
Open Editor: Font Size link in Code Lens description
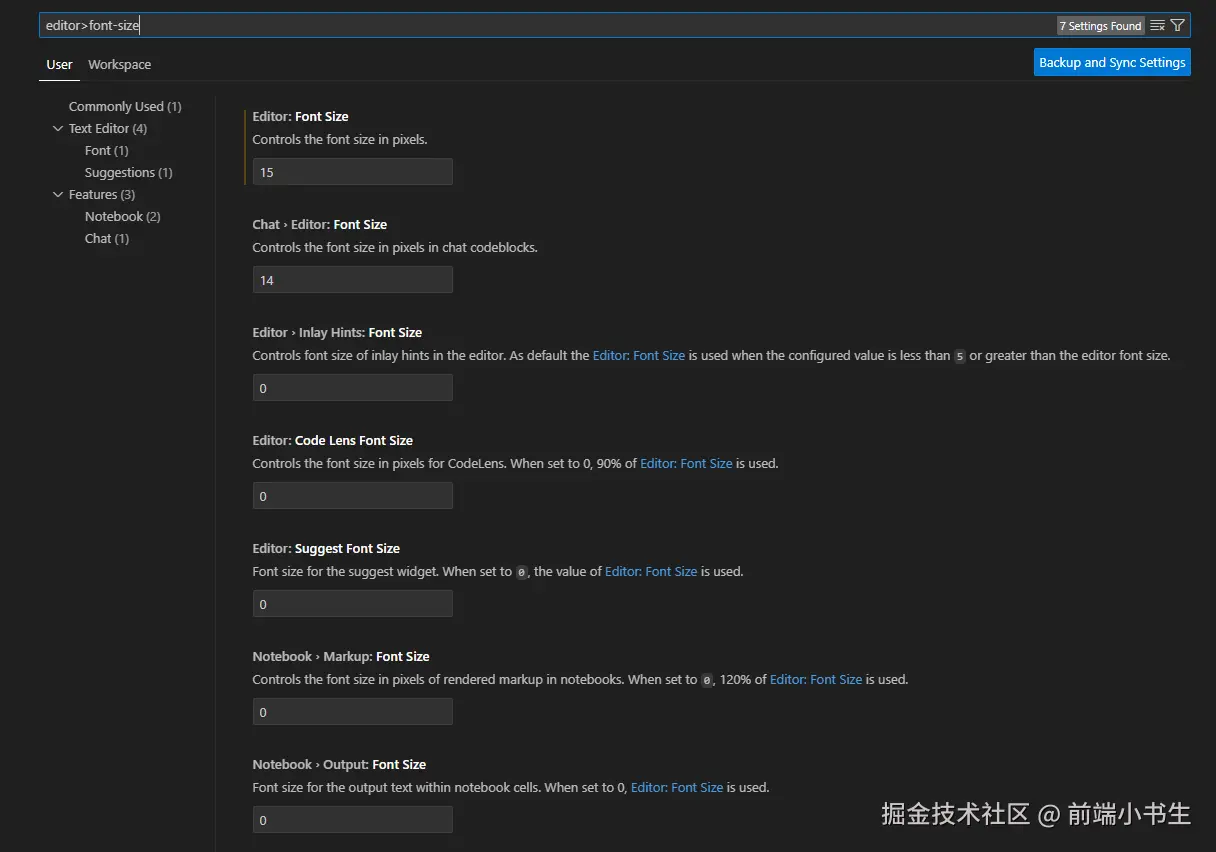click(x=686, y=463)
